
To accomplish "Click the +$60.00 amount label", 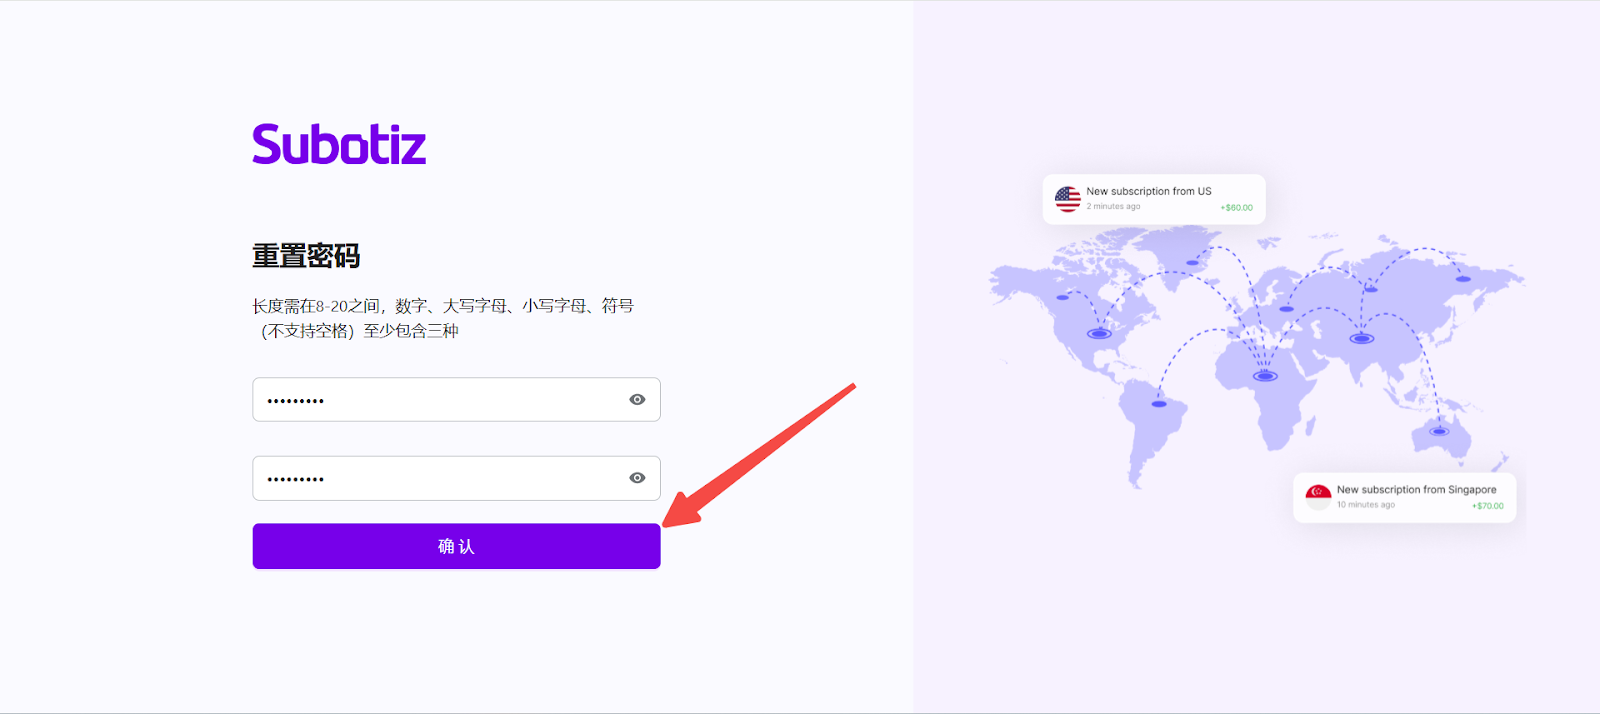I will [x=1236, y=208].
